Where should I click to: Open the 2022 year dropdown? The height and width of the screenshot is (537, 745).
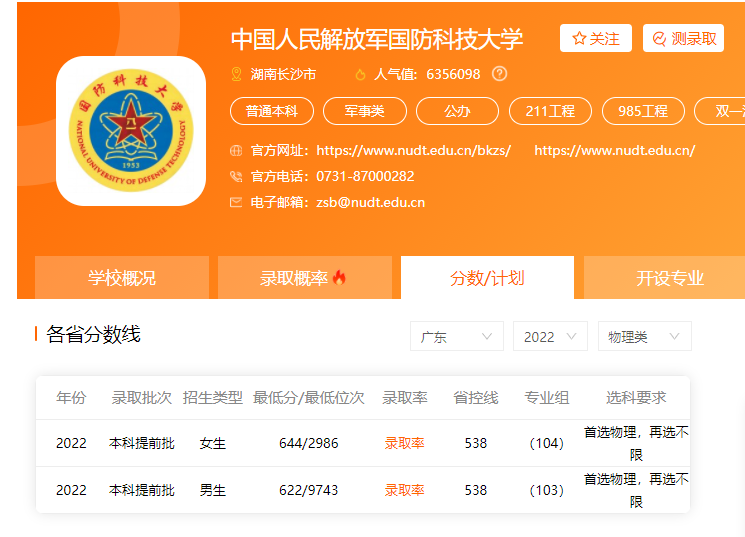click(550, 336)
